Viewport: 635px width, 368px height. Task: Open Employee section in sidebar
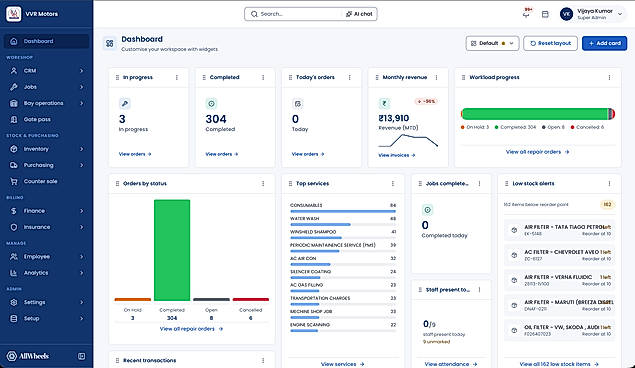[x=47, y=257]
